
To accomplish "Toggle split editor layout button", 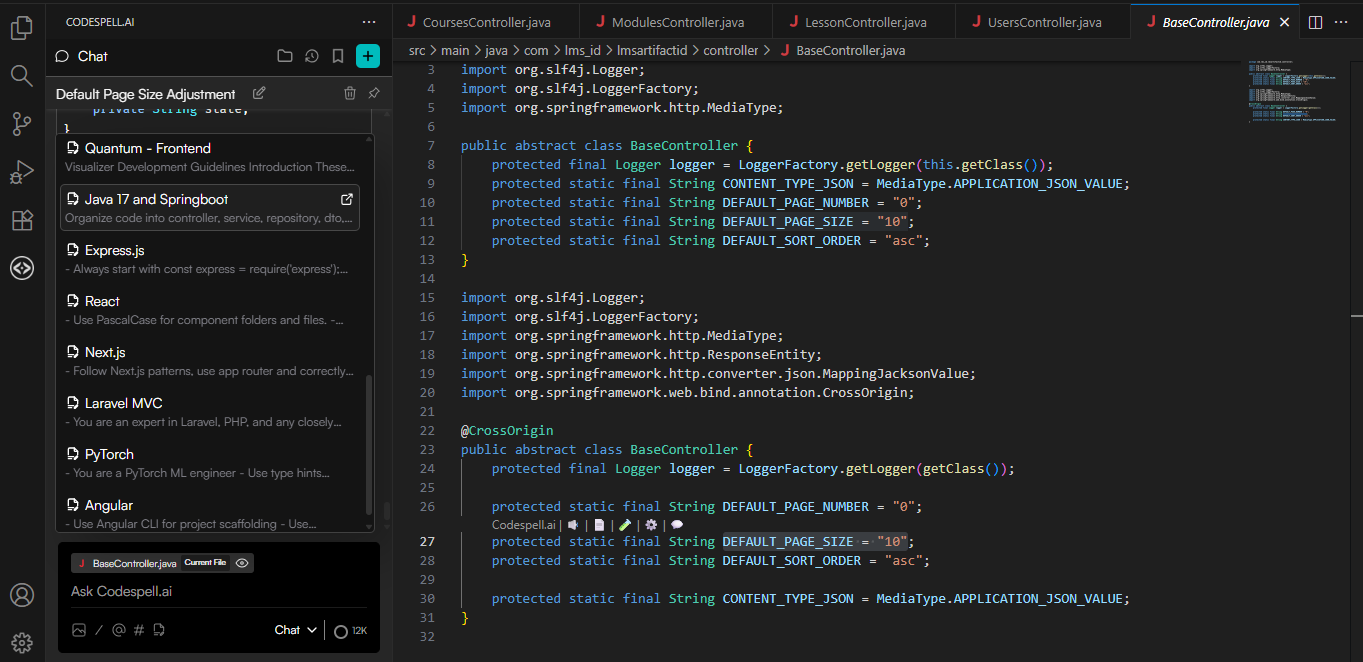I will click(x=1316, y=22).
